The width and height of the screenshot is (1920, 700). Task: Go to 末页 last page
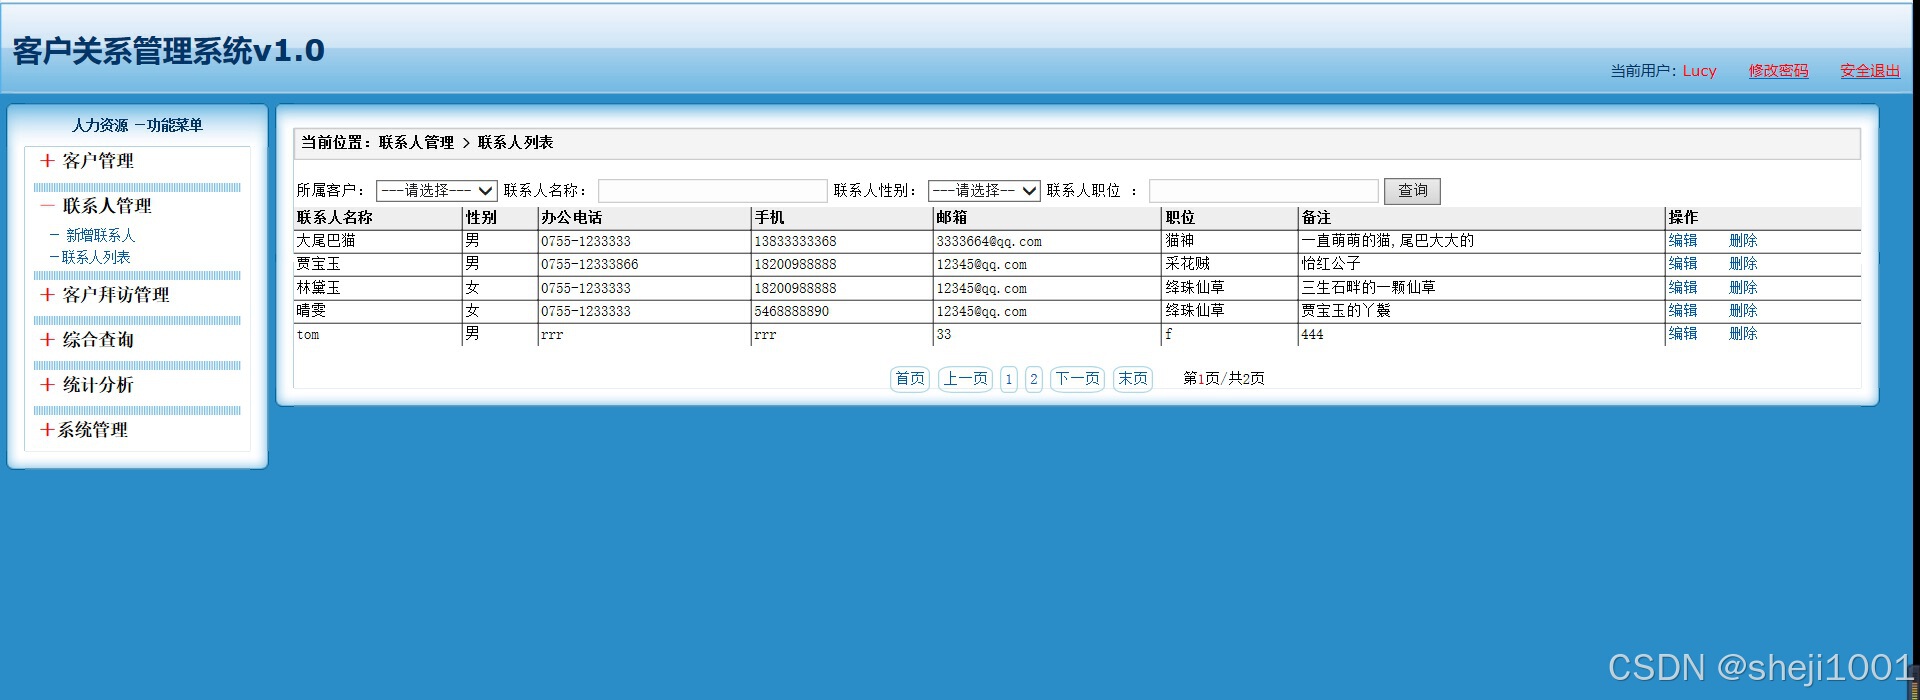pos(1133,379)
